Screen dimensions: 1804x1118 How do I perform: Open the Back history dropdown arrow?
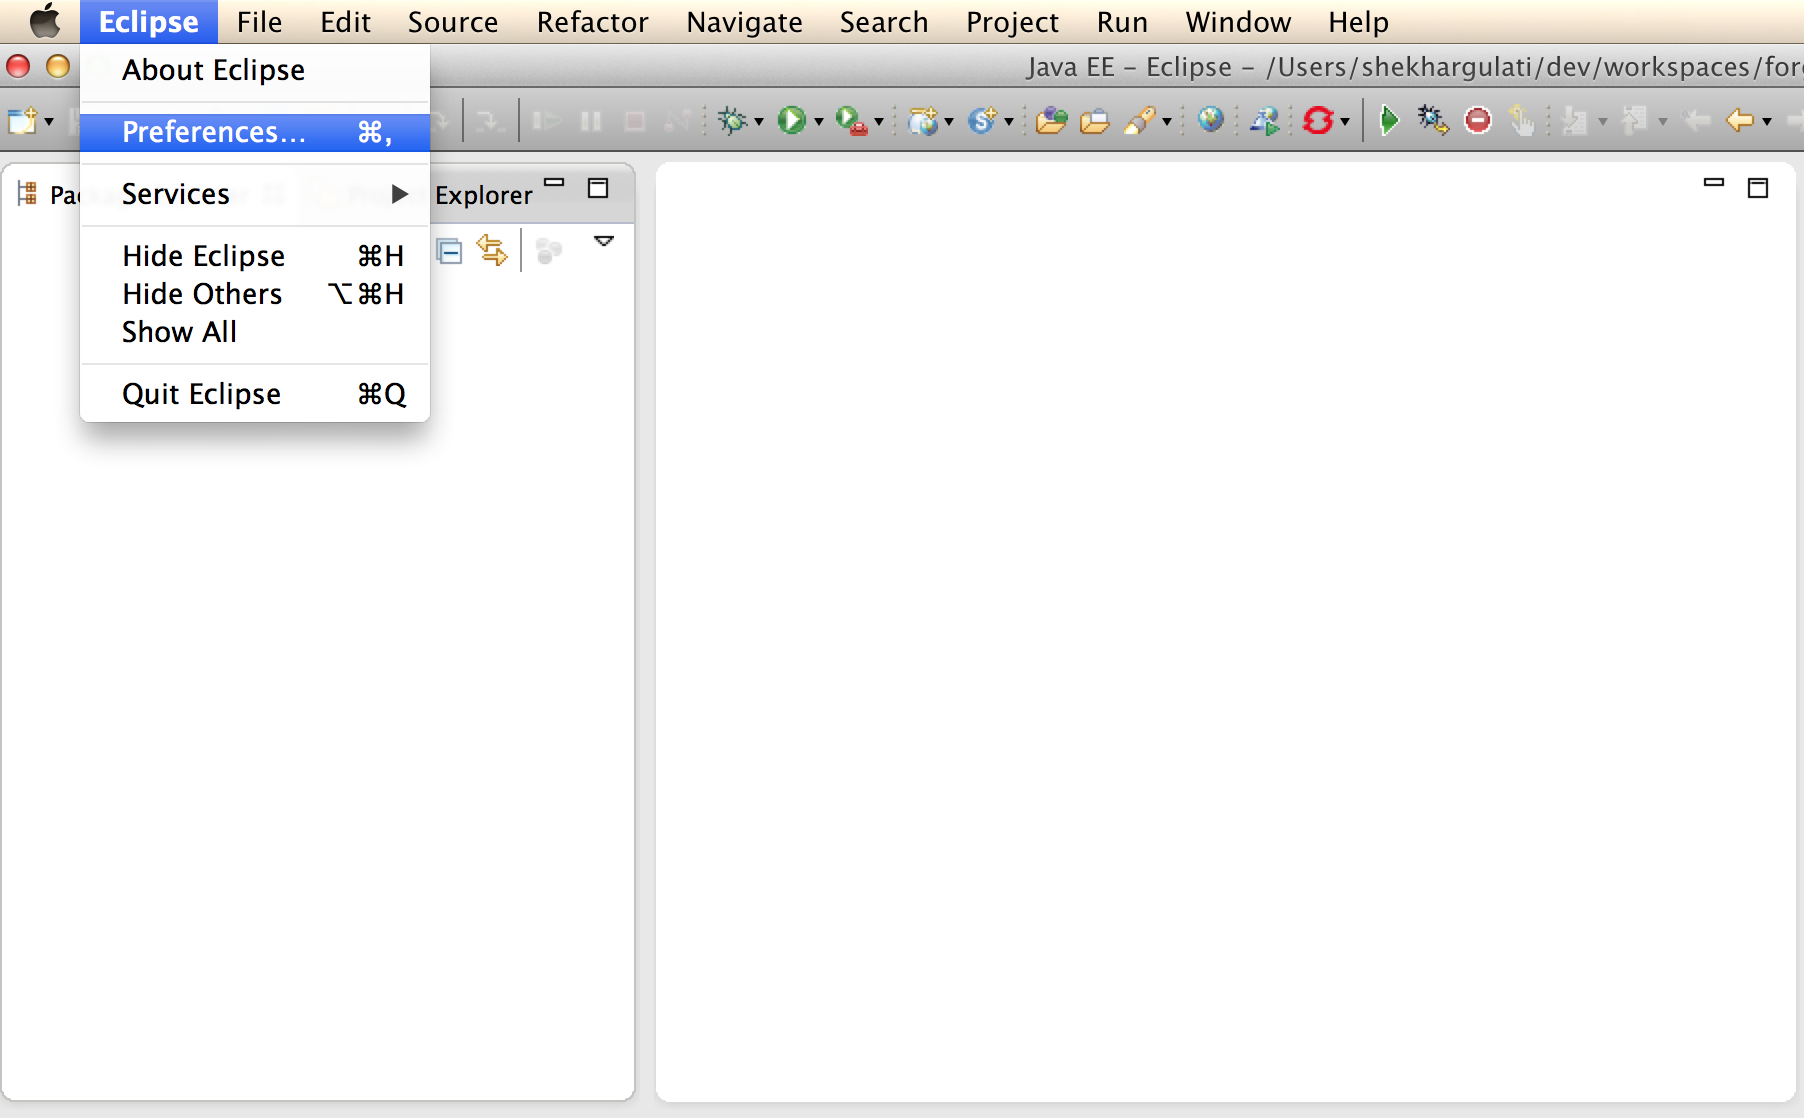point(1767,122)
